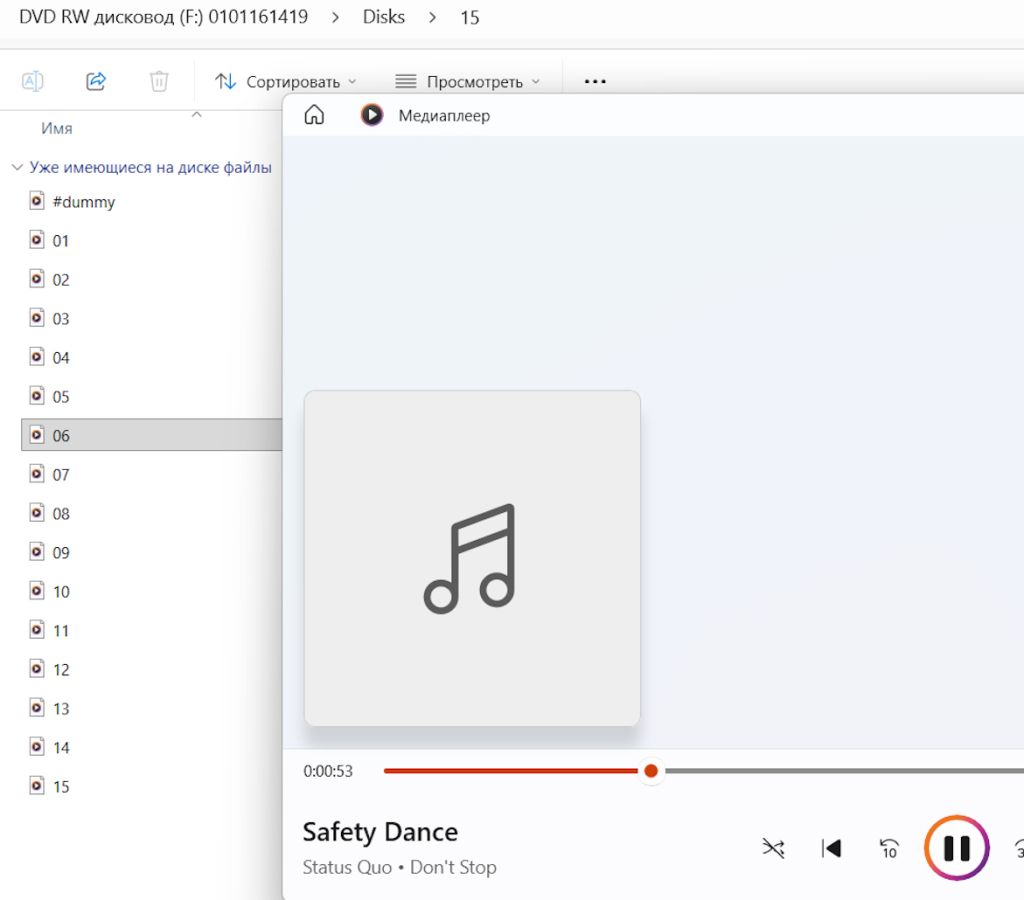Screen dimensions: 1024x900
Task: Click the album art music note thumbnail
Action: (472, 558)
